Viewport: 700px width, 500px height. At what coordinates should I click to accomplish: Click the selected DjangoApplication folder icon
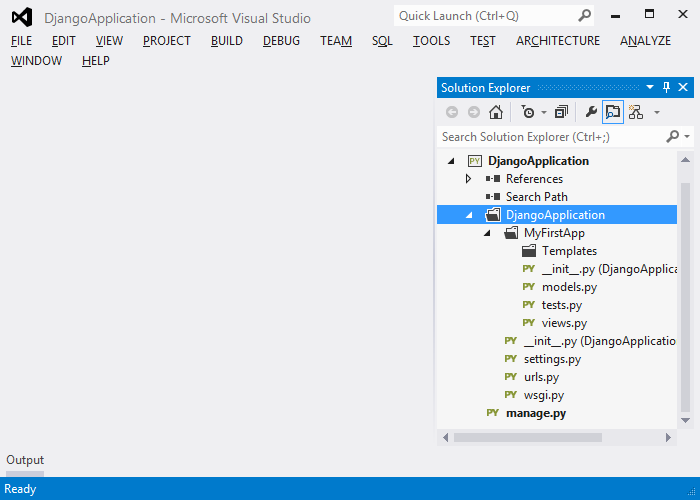click(493, 215)
